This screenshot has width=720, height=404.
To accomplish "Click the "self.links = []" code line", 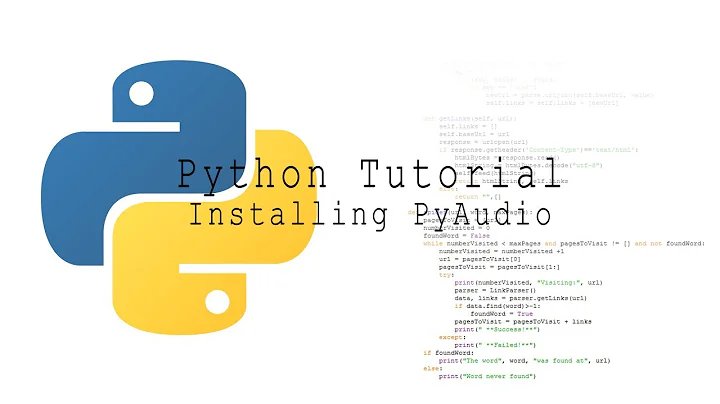I will coord(465,125).
